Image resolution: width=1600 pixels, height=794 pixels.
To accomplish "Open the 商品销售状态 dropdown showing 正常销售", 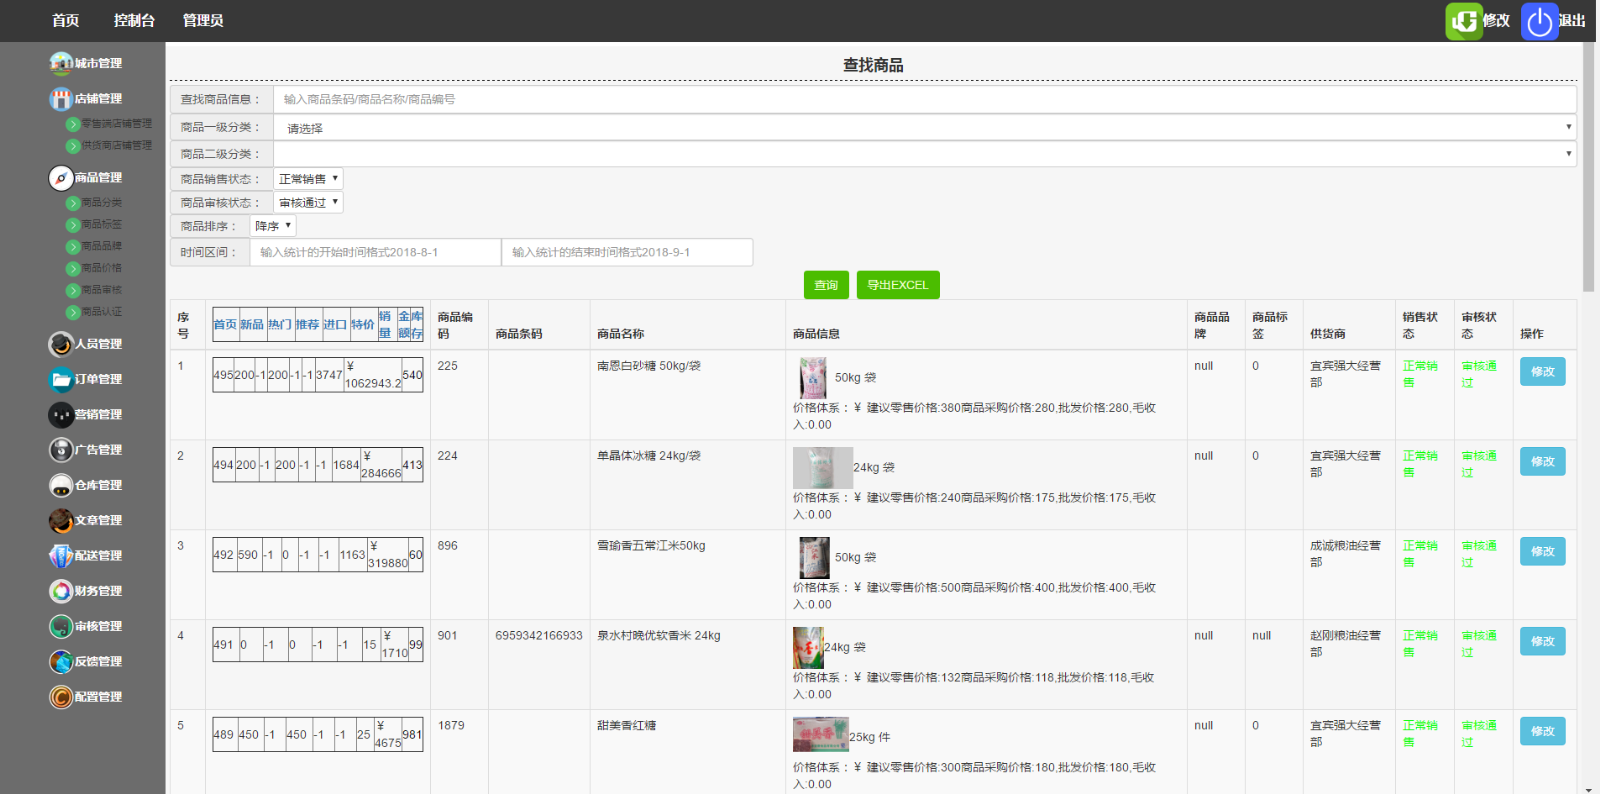I will coord(308,179).
